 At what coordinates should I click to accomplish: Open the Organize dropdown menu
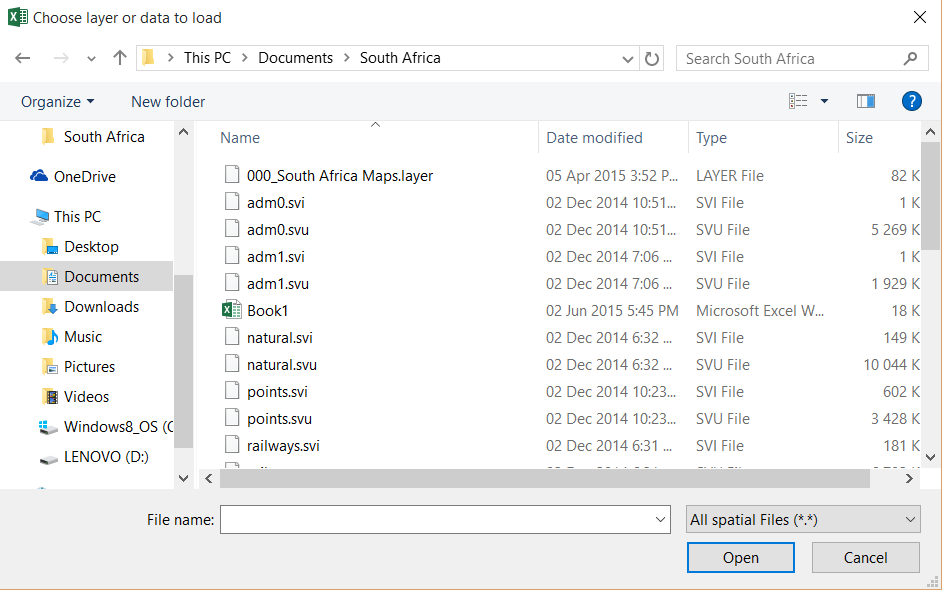click(58, 101)
